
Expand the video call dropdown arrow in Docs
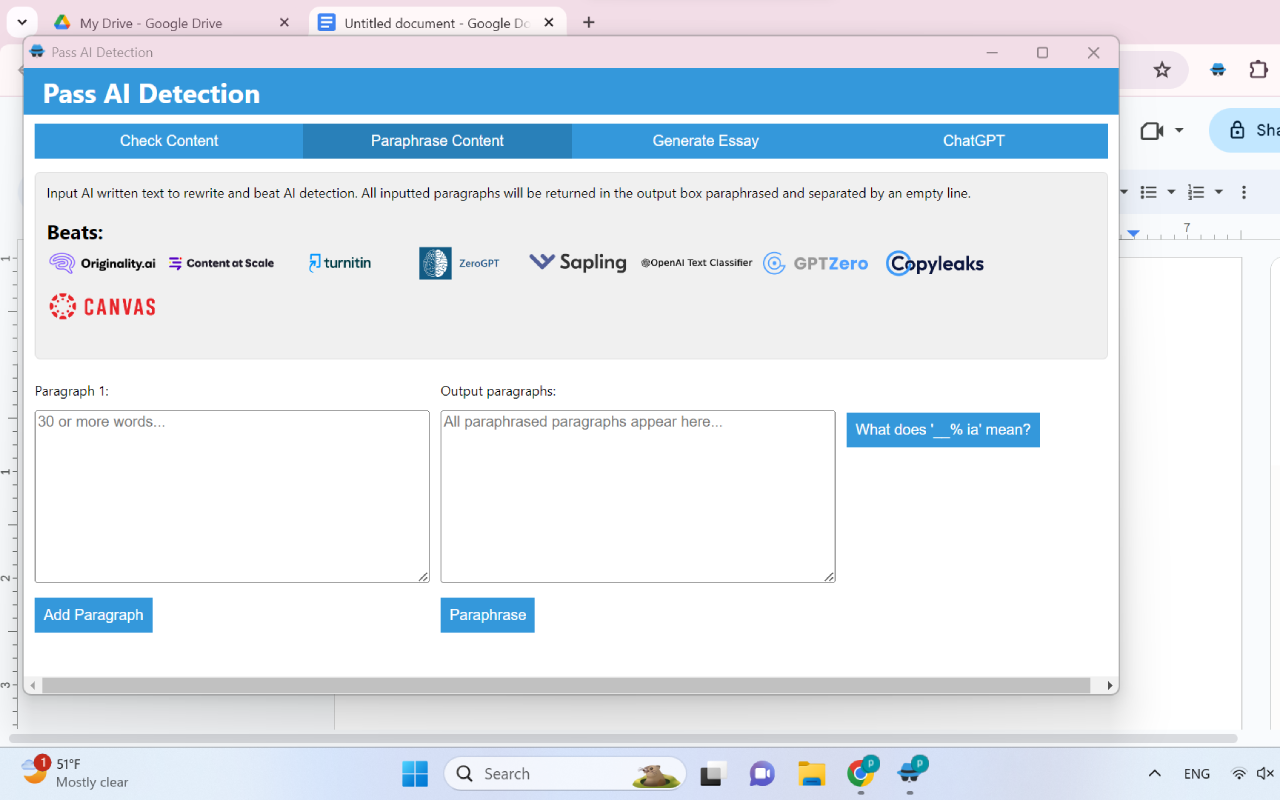point(1179,131)
